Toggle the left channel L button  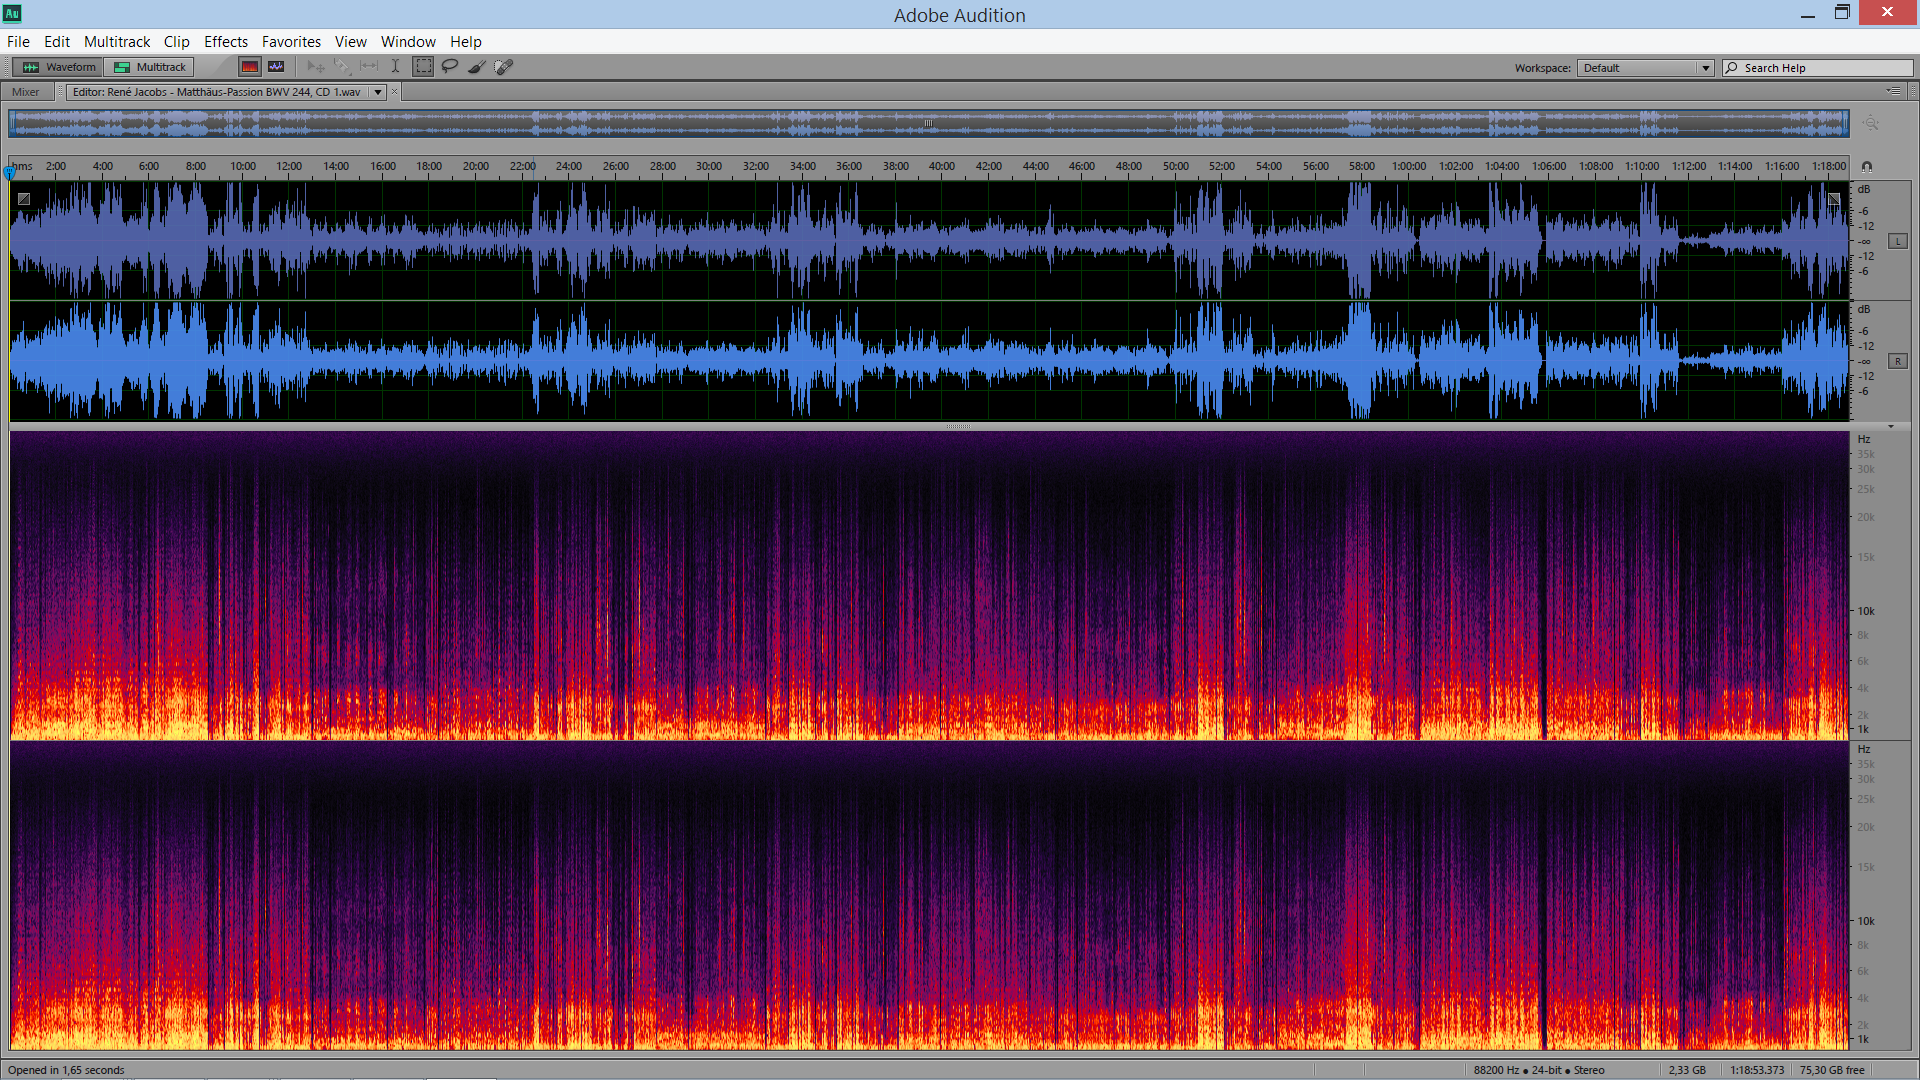click(x=1898, y=242)
